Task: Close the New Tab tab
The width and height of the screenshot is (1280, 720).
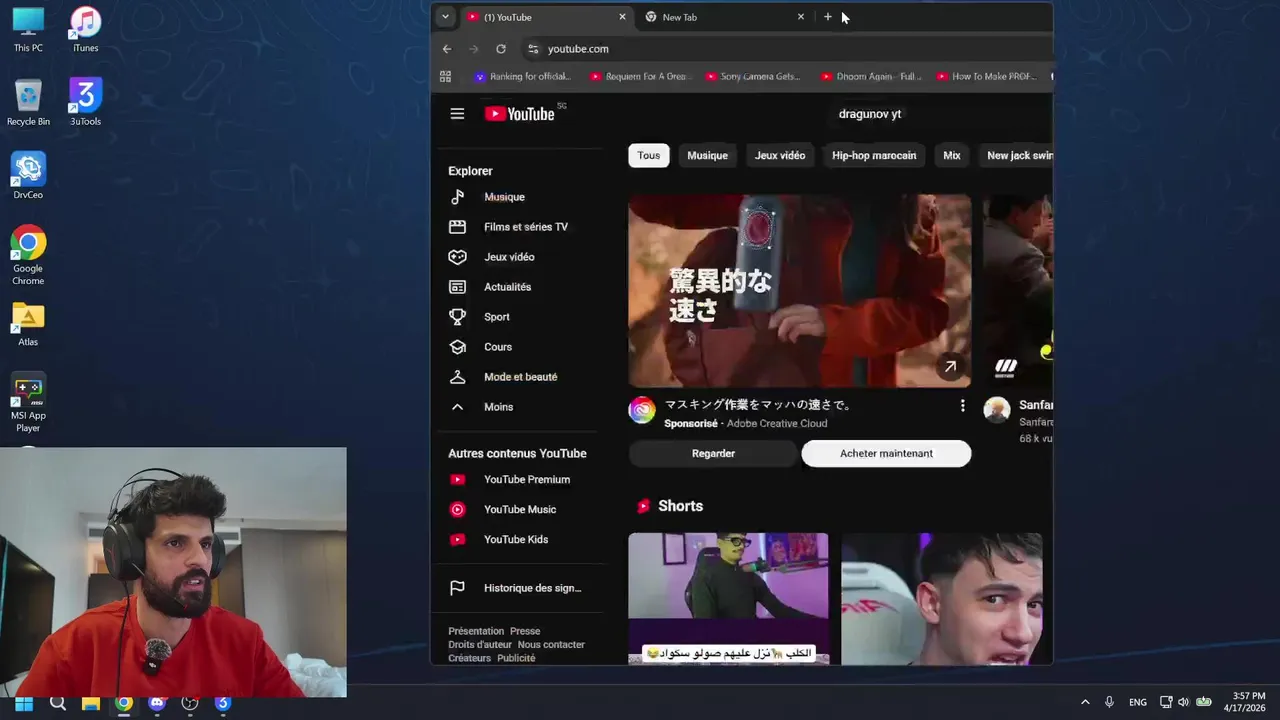Action: 800,17
